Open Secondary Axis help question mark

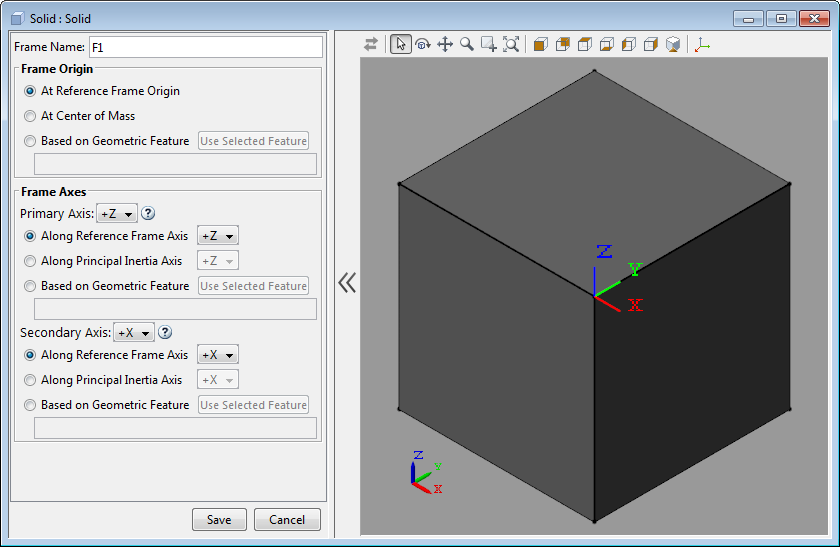tap(165, 332)
